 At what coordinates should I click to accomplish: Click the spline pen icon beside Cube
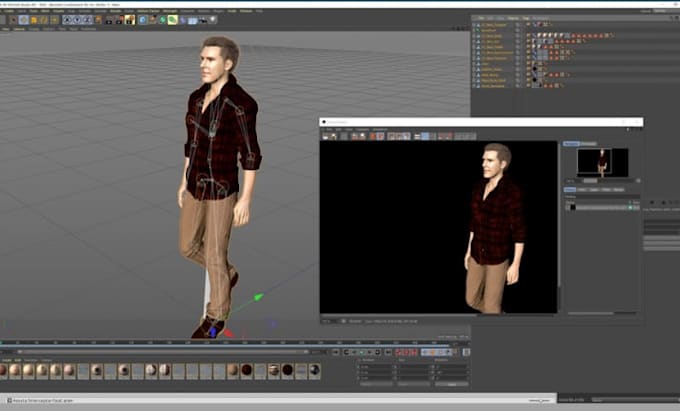pyautogui.click(x=153, y=20)
